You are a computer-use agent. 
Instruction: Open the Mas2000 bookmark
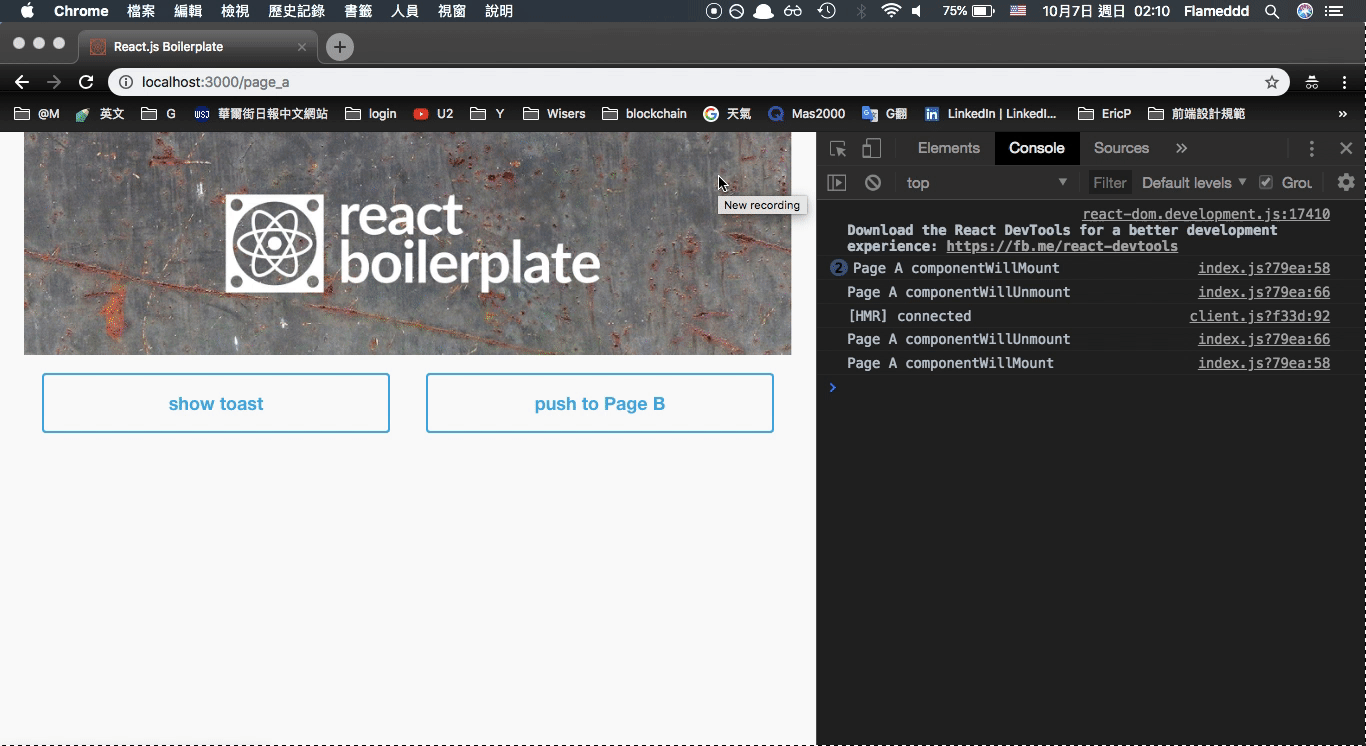tap(807, 114)
